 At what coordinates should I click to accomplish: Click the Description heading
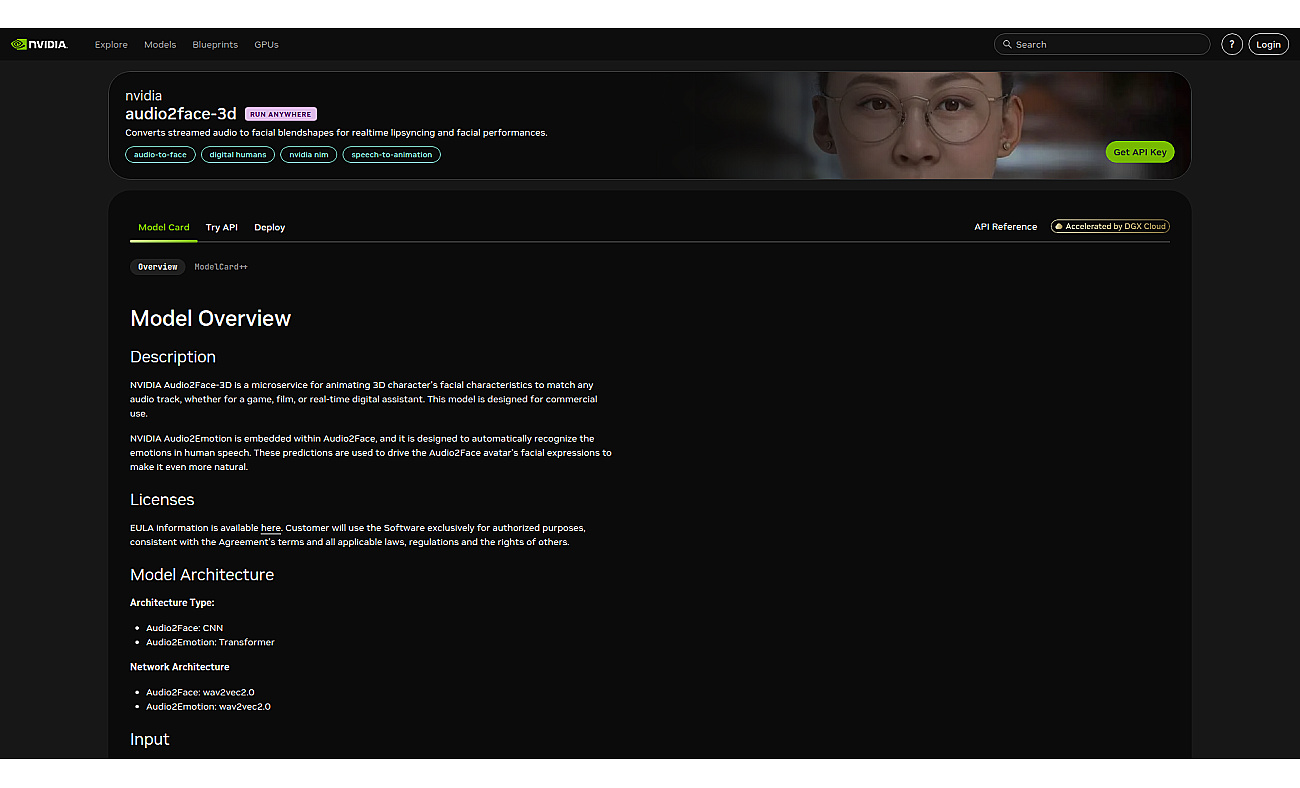coord(173,357)
